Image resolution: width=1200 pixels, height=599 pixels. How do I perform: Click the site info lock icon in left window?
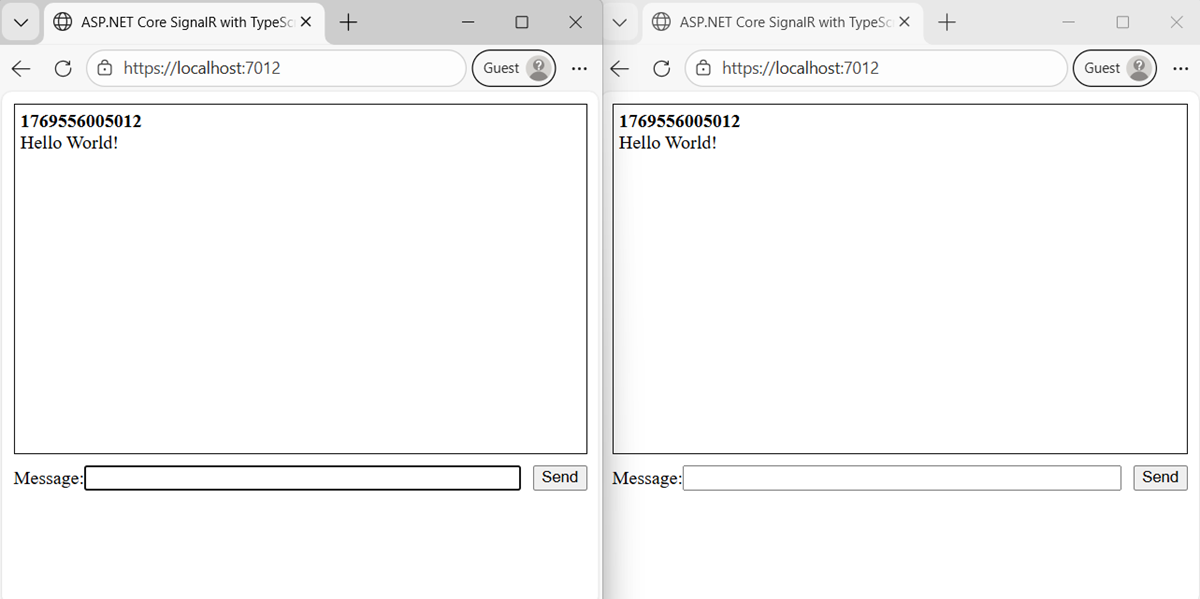tap(106, 68)
